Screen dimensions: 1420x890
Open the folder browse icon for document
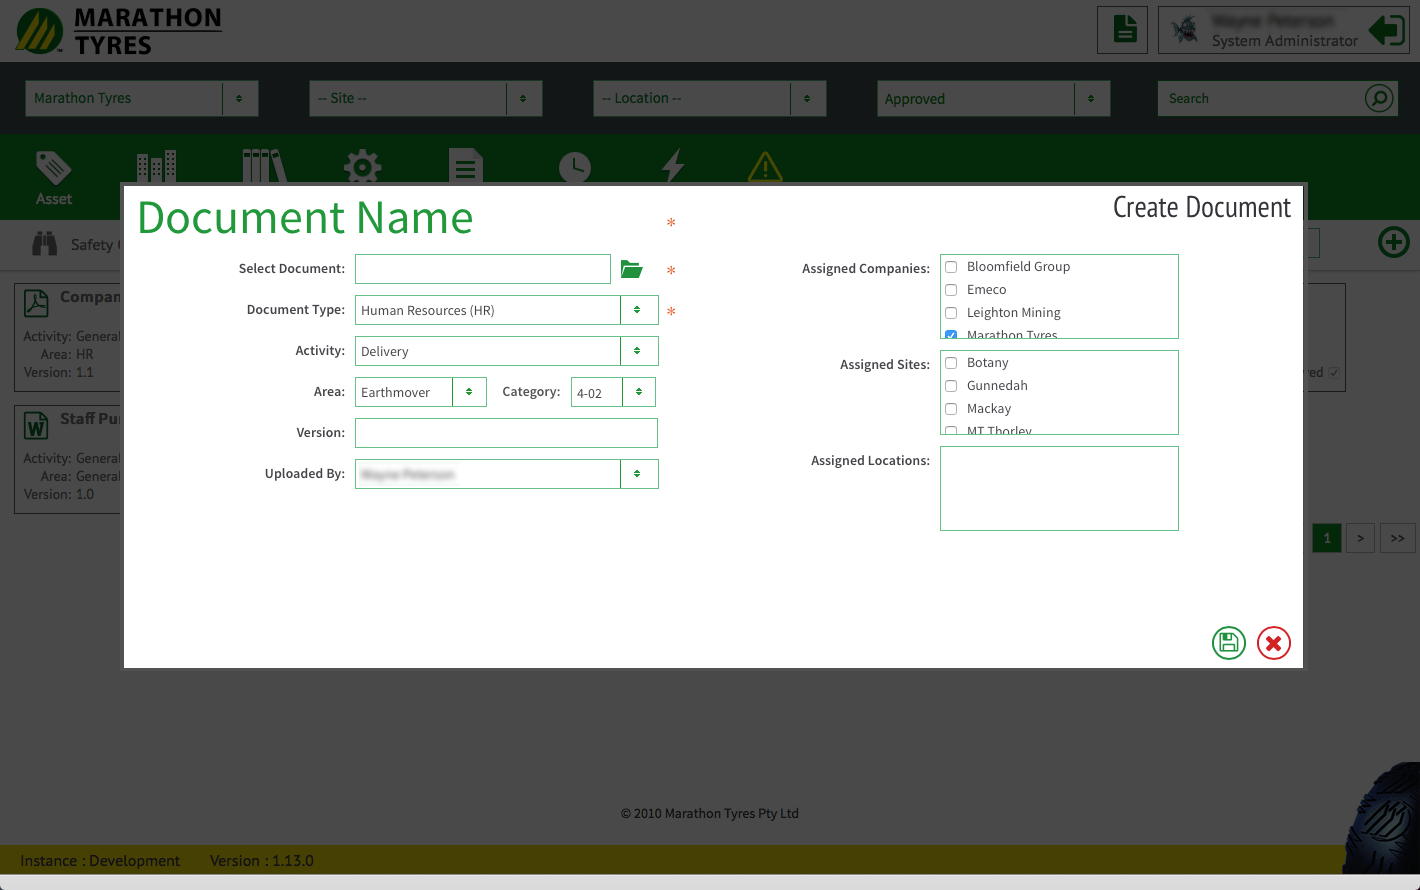coord(631,269)
